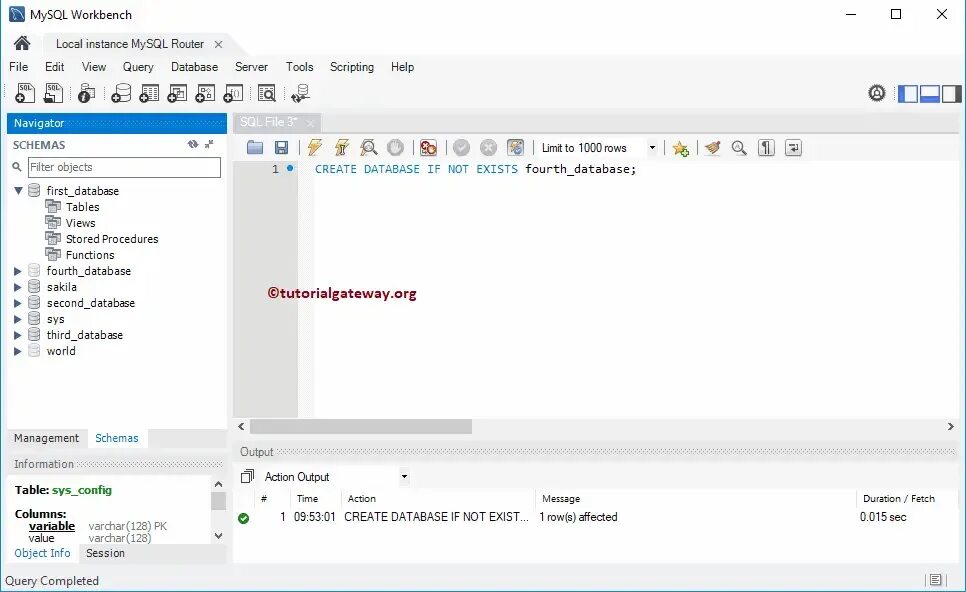Switch to the Management tab
Image resolution: width=966 pixels, height=592 pixels.
pos(47,438)
